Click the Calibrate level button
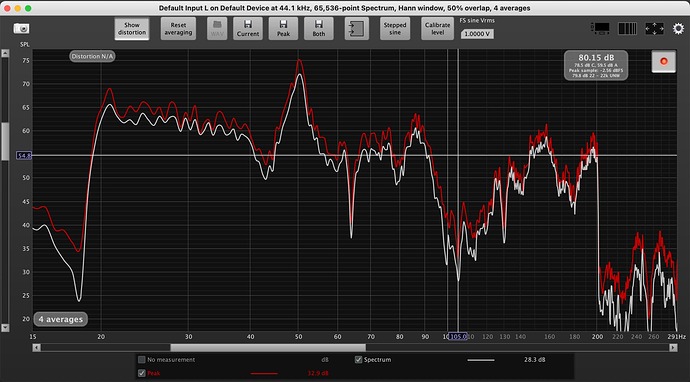 click(x=437, y=29)
